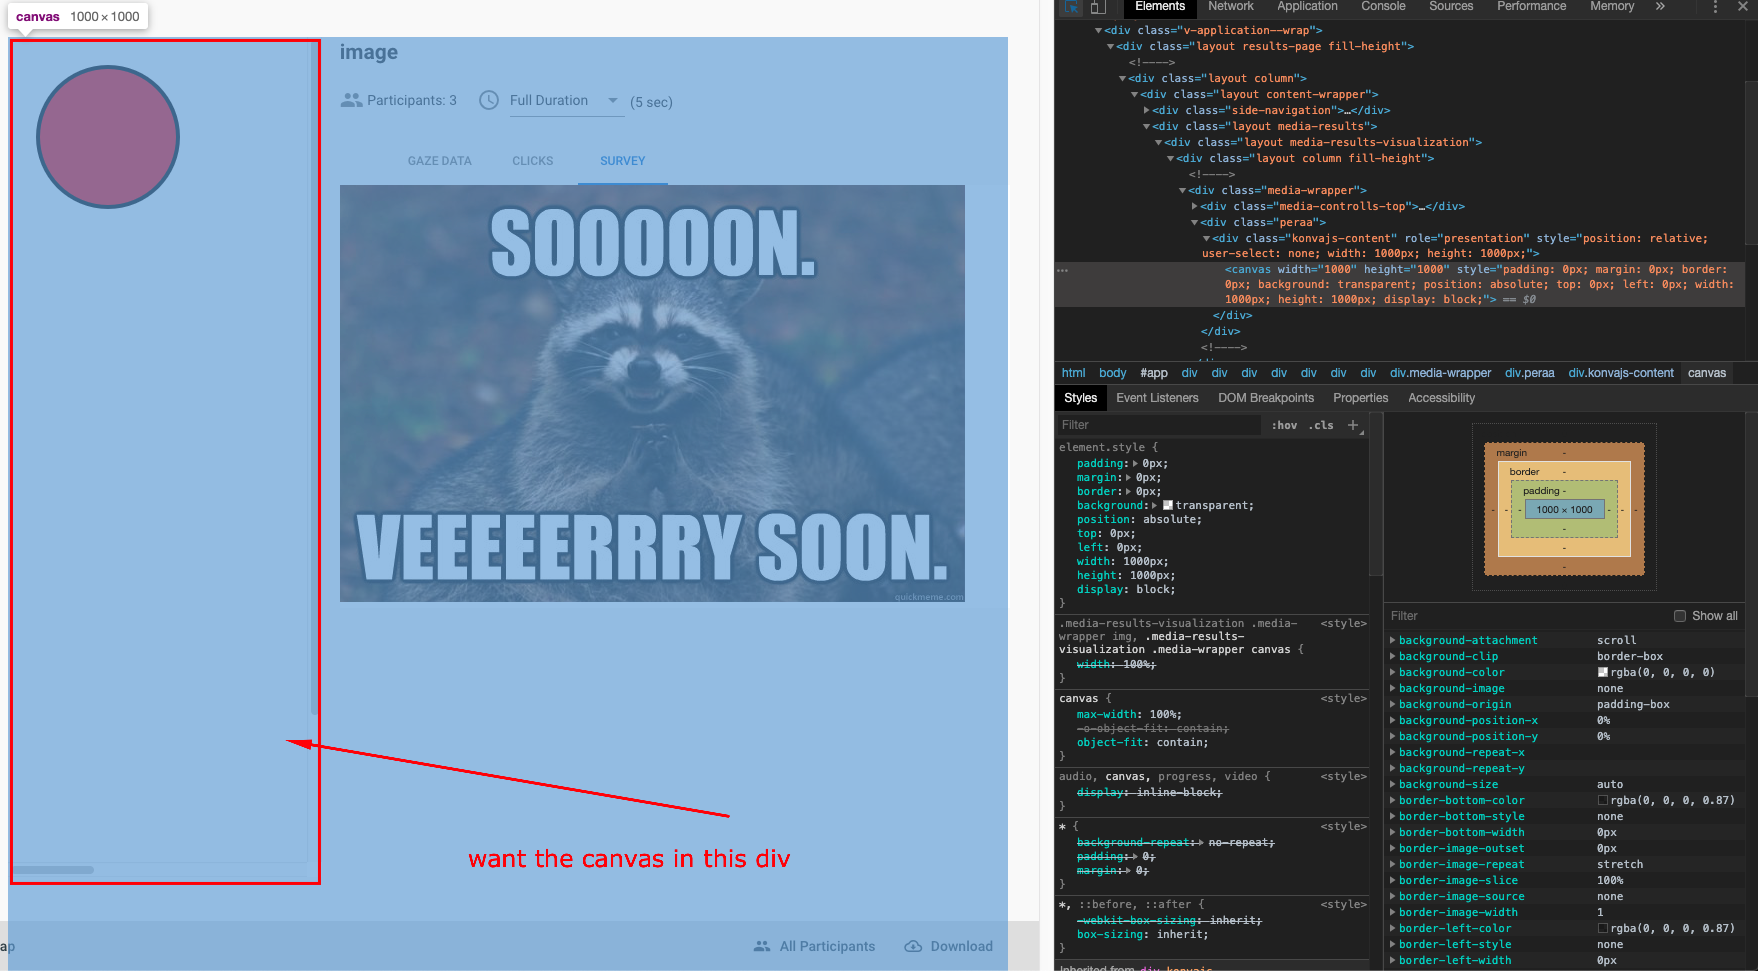The width and height of the screenshot is (1758, 971).
Task: Click the clock icon beside Full Duration
Action: click(489, 100)
